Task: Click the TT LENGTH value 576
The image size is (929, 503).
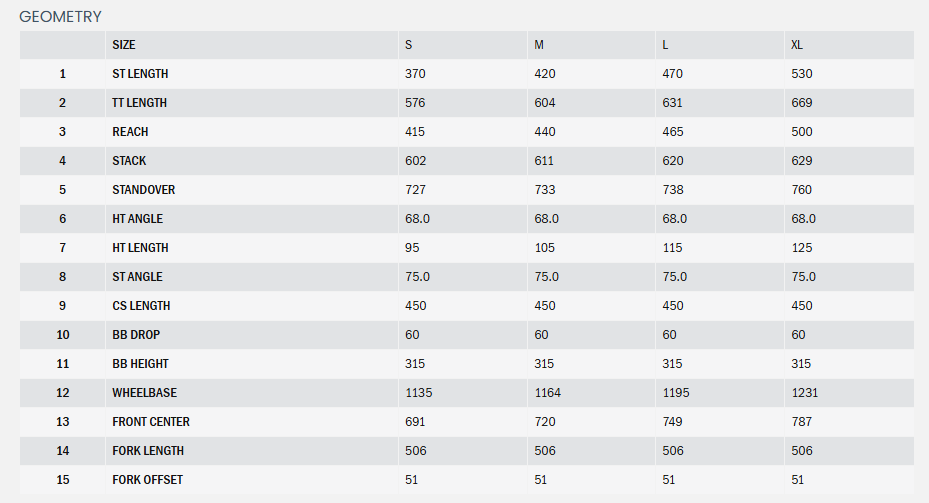Action: [x=415, y=103]
